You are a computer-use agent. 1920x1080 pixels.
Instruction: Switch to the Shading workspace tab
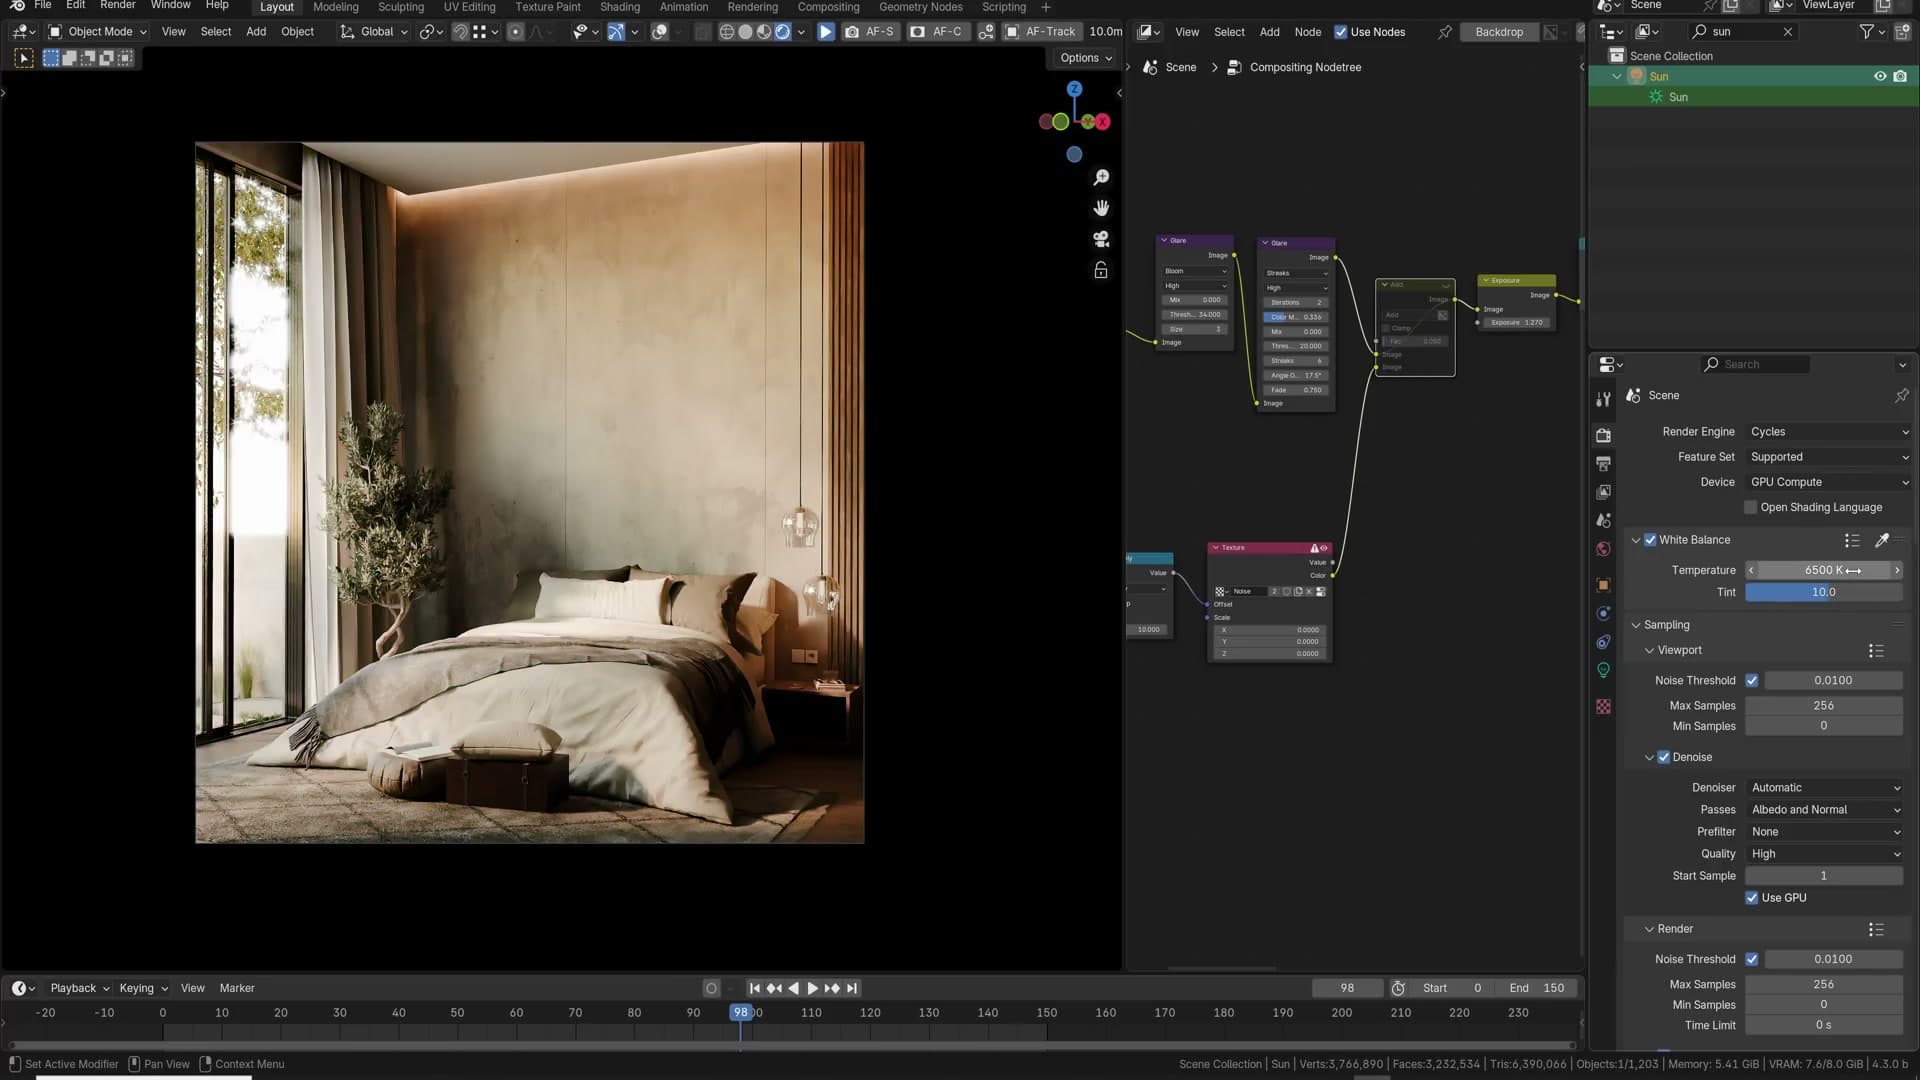[x=620, y=7]
